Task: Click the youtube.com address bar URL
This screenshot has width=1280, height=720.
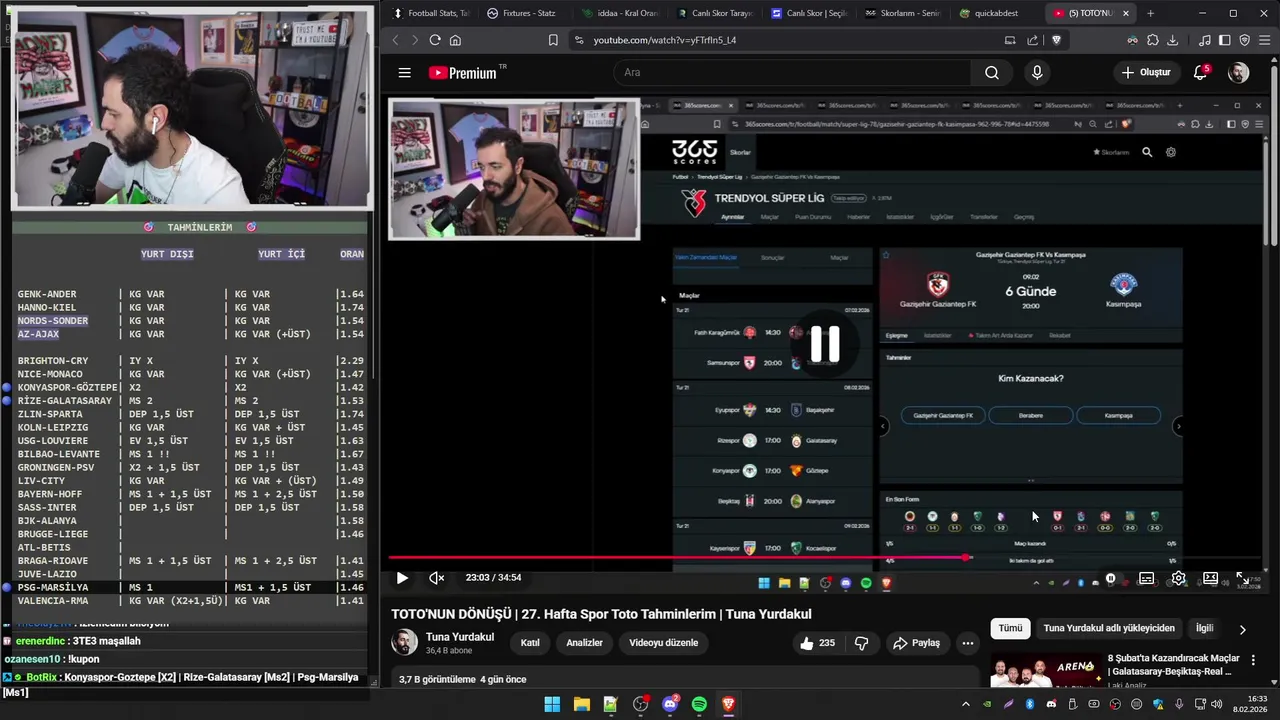Action: pyautogui.click(x=665, y=40)
